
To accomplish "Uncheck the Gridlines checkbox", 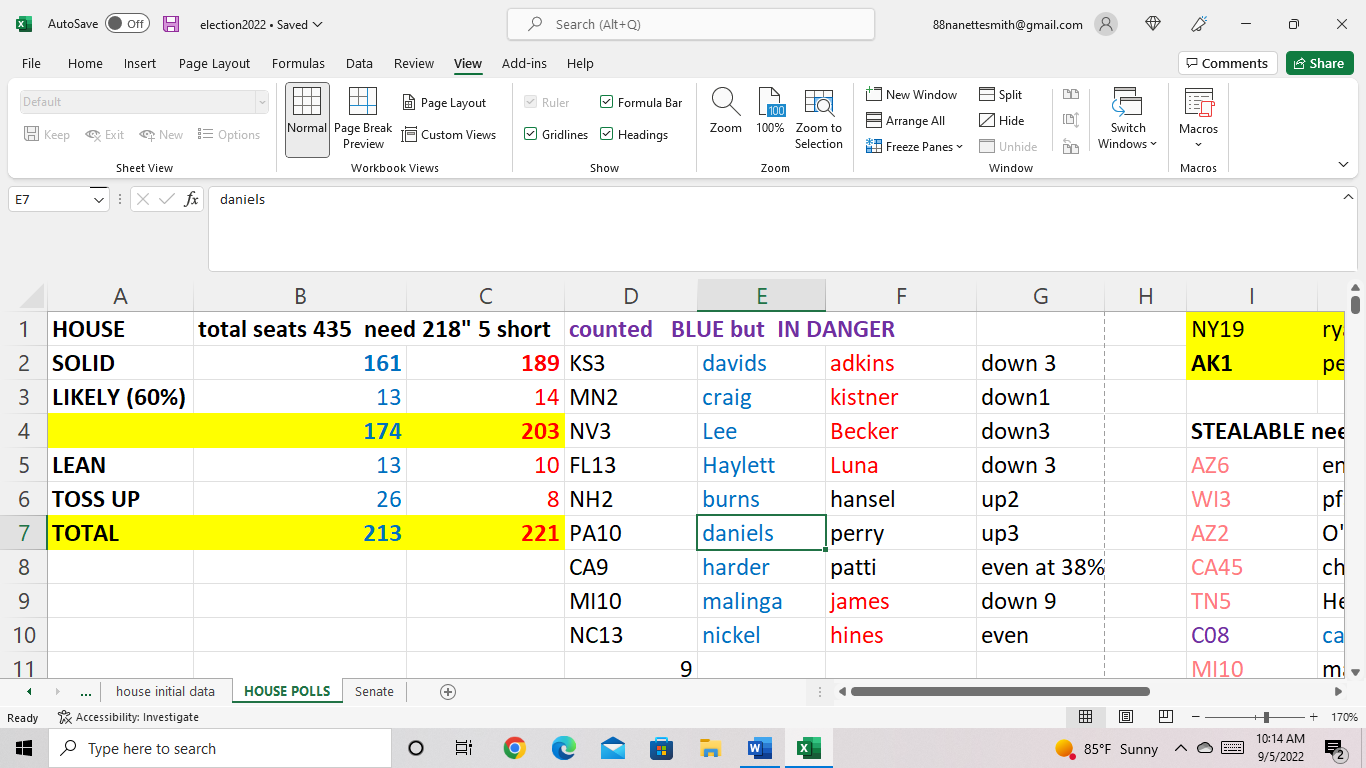I will pos(531,134).
